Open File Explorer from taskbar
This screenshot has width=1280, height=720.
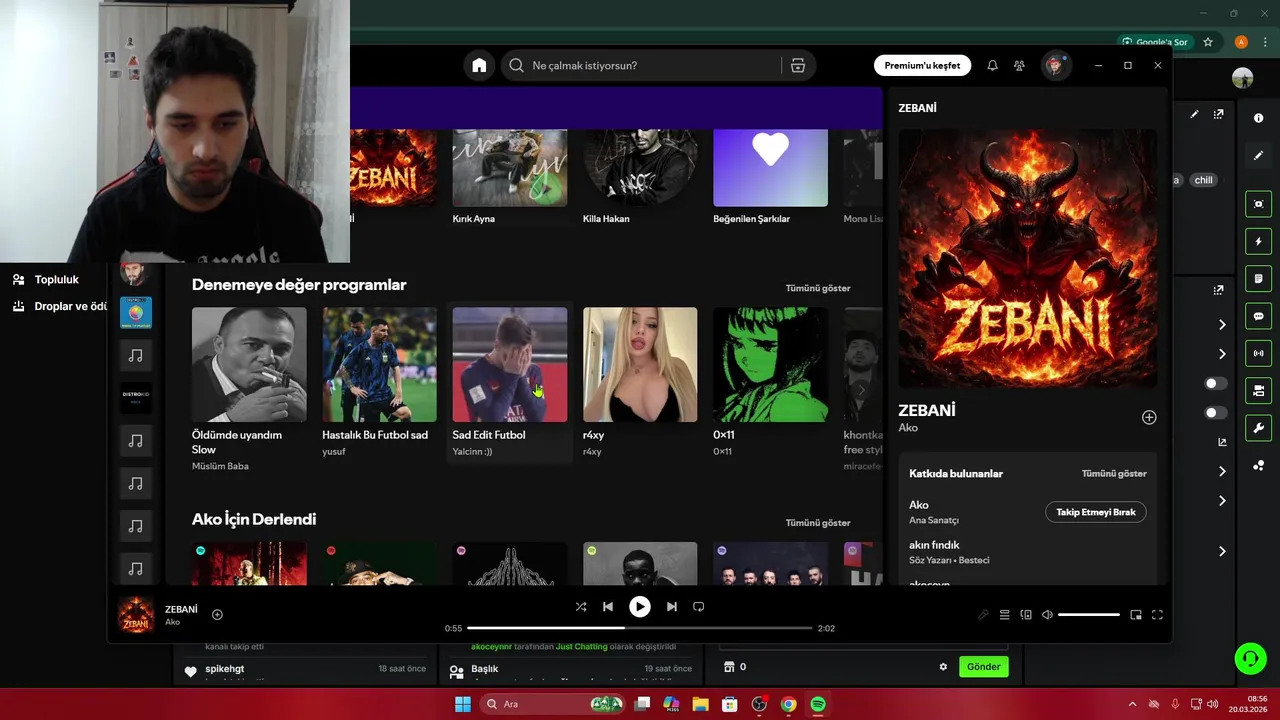(700, 704)
